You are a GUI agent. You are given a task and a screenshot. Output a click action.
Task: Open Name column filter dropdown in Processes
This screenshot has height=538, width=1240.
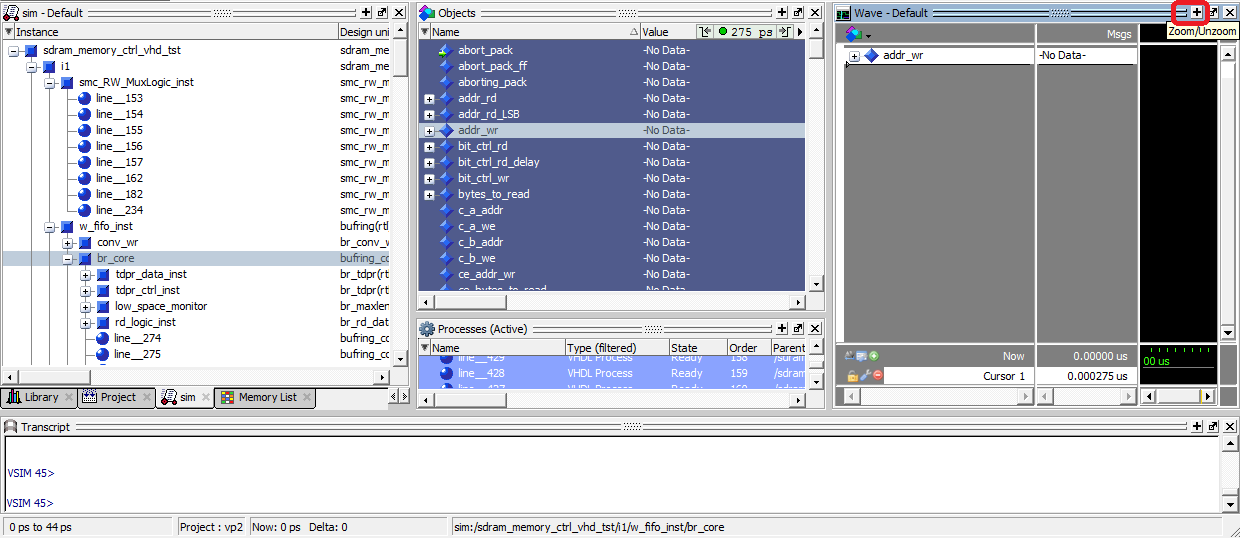coord(424,348)
